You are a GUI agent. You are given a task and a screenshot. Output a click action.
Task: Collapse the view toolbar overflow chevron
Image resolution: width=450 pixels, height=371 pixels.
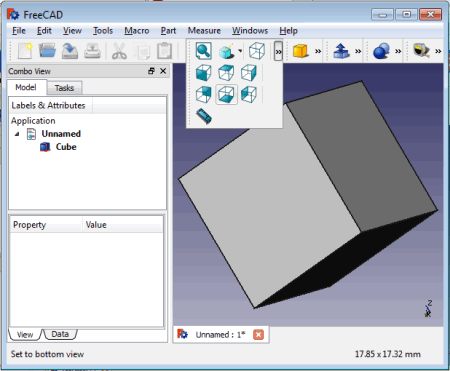(278, 51)
